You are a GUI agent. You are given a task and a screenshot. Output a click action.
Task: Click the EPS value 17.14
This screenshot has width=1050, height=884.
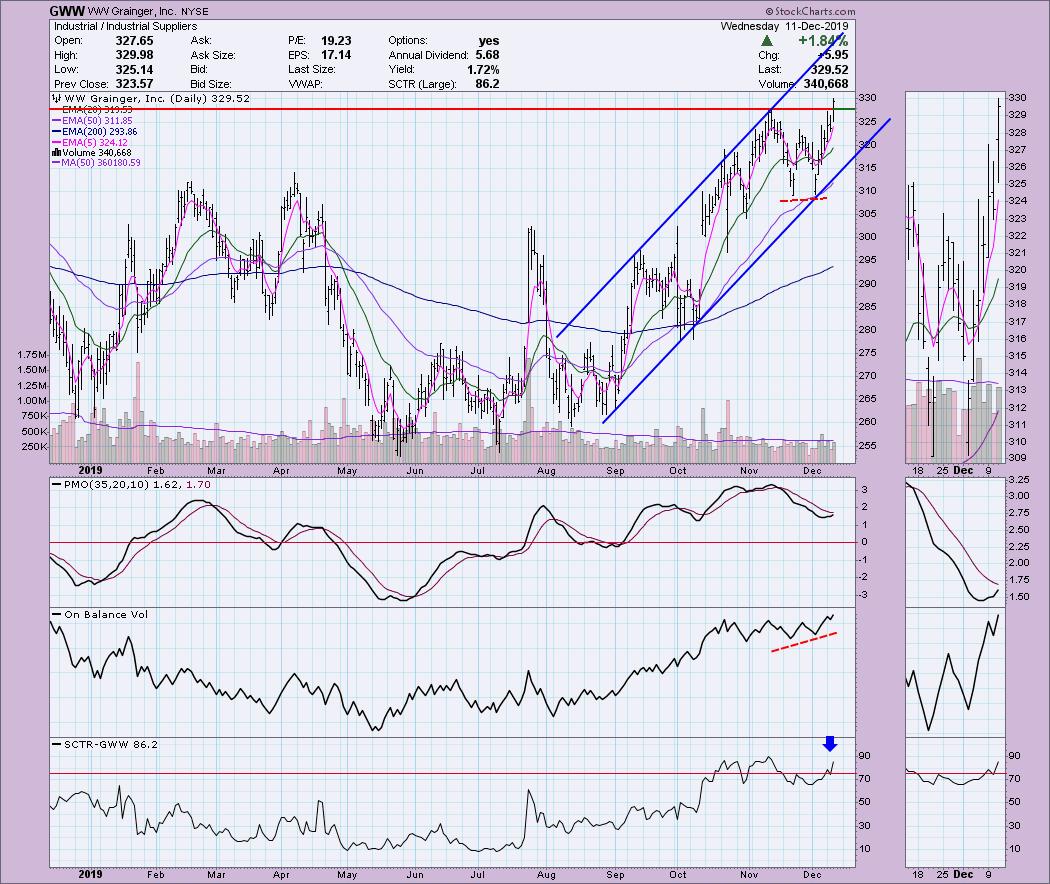[x=336, y=55]
